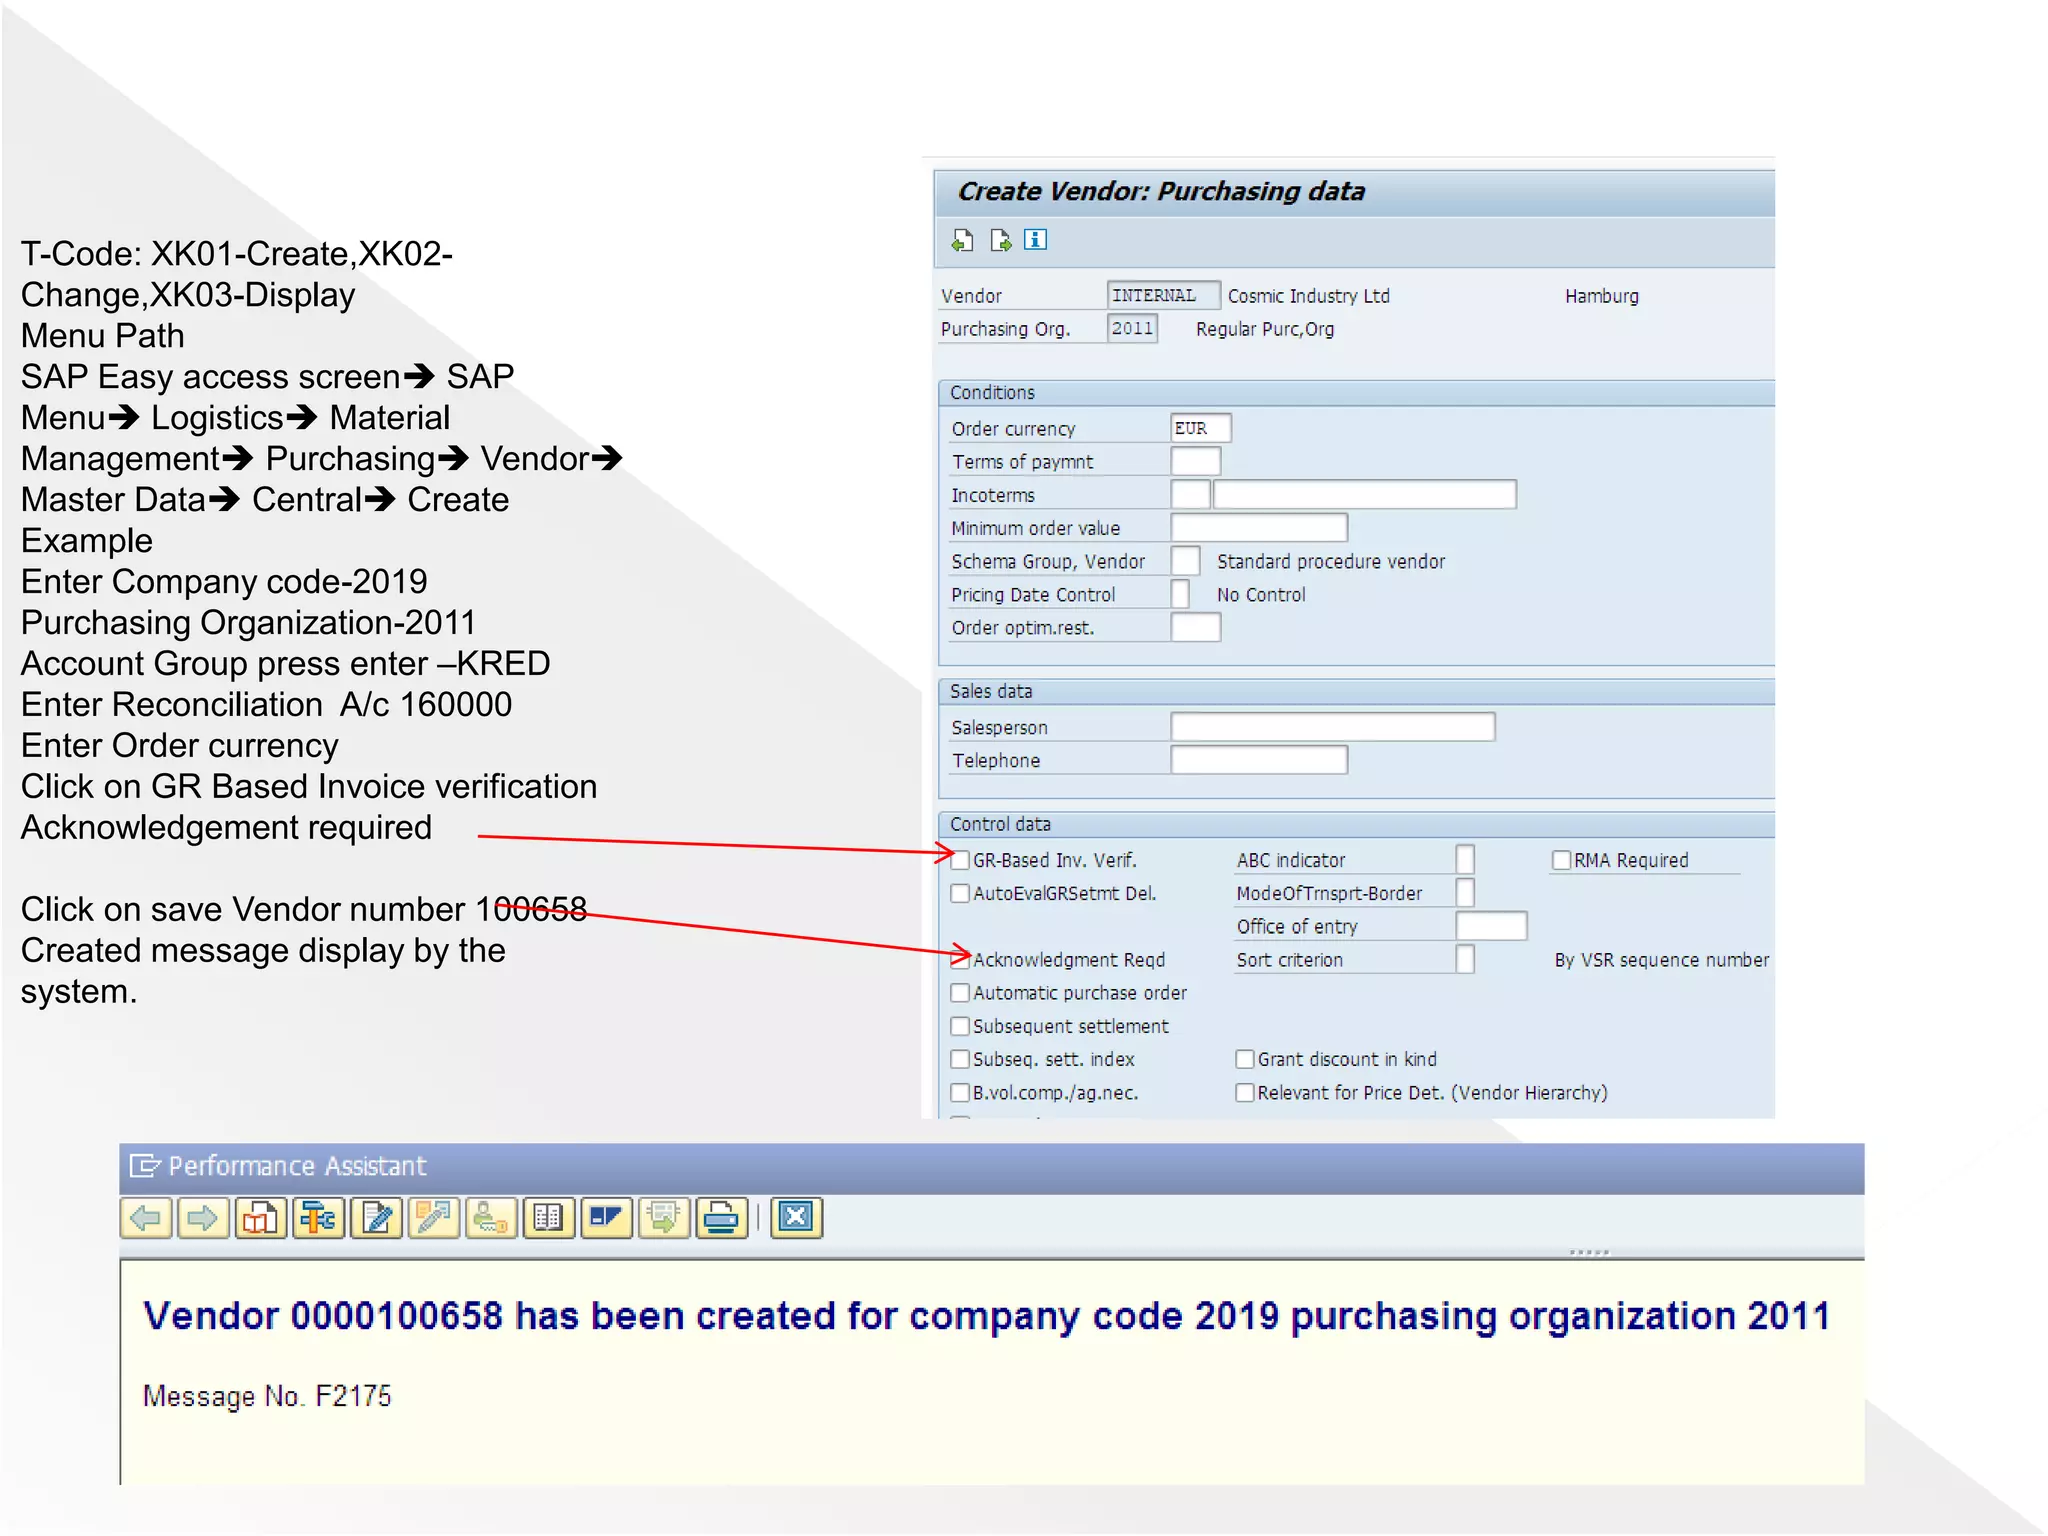This screenshot has width=2048, height=1536.
Task: Click the Vendor field showing INTERNAL
Action: (x=1163, y=295)
